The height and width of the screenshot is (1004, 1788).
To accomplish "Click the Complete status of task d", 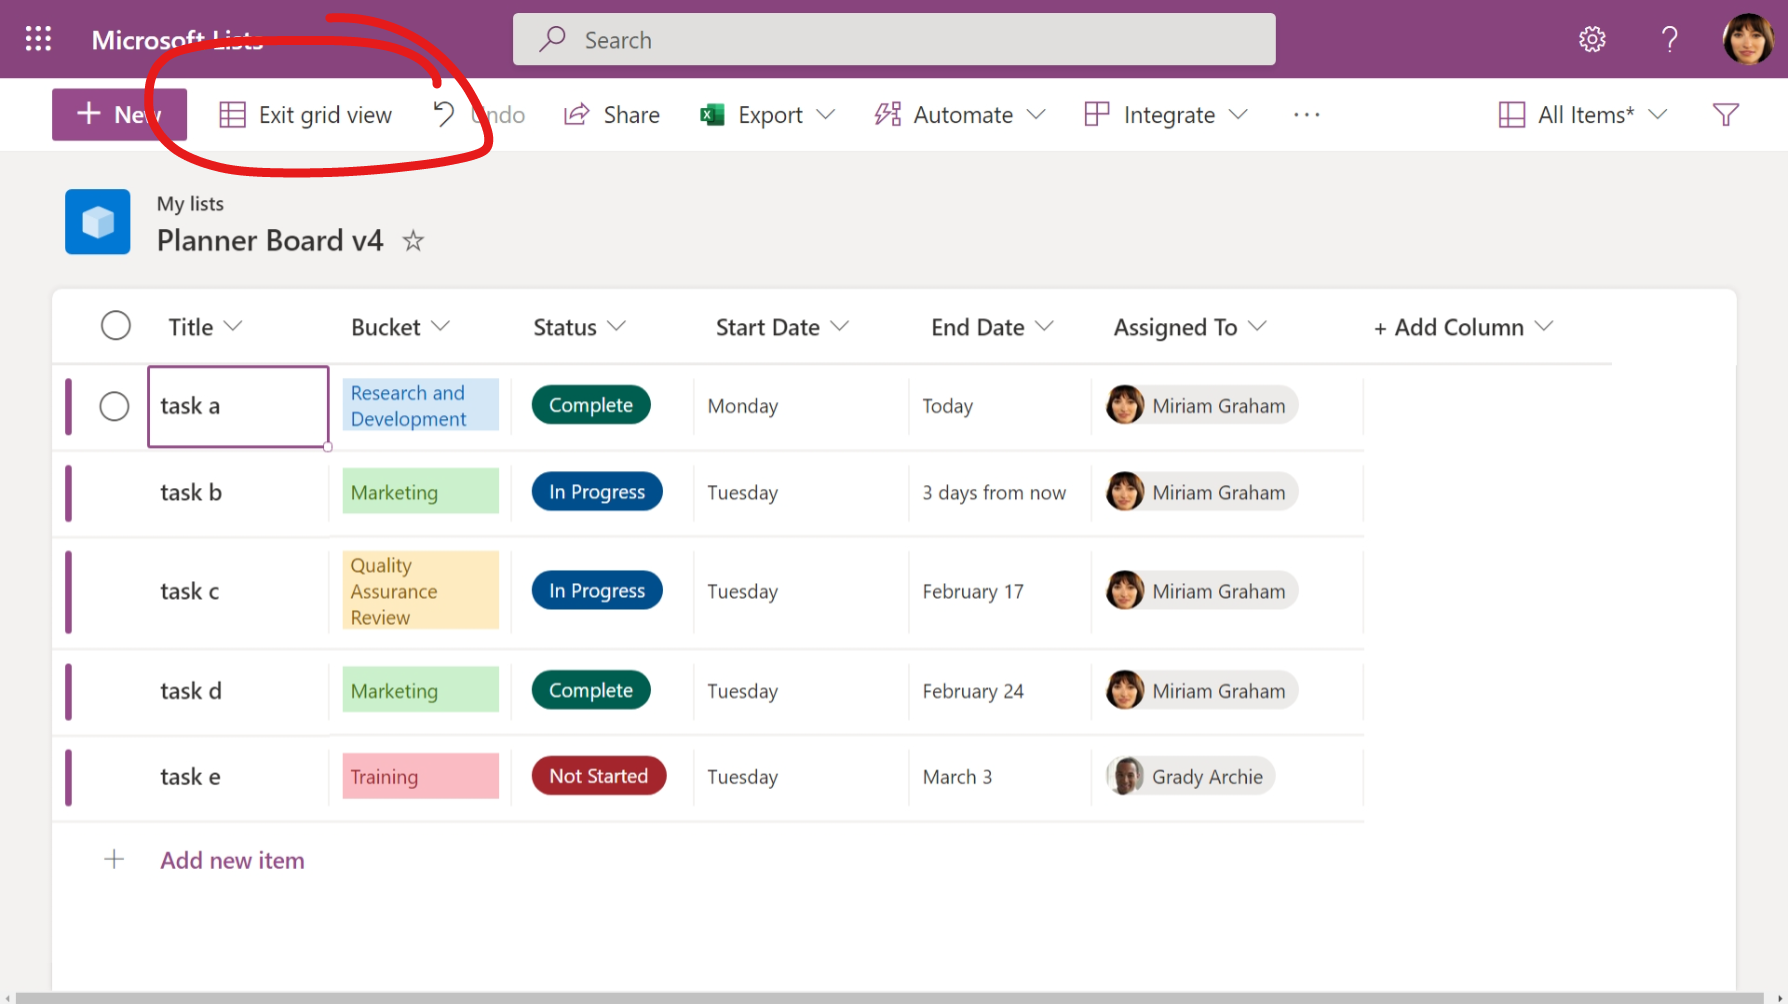I will 591,690.
